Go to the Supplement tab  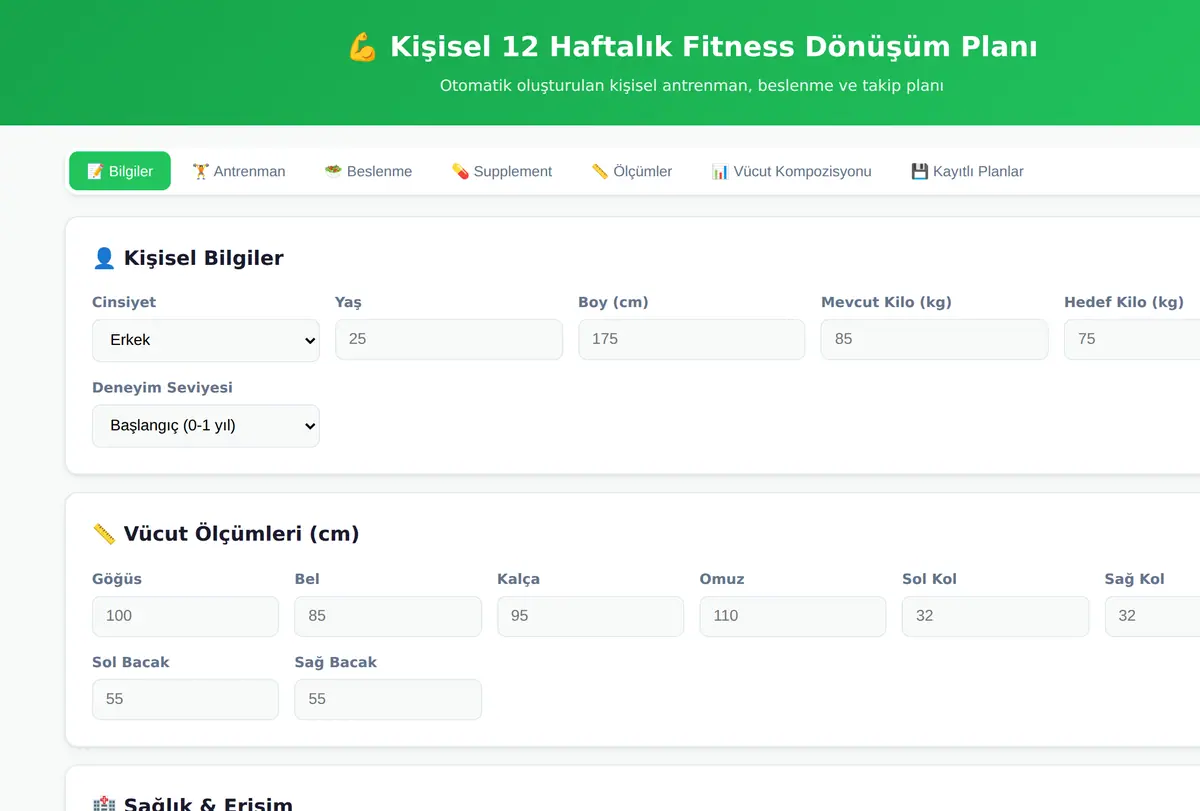[x=502, y=171]
